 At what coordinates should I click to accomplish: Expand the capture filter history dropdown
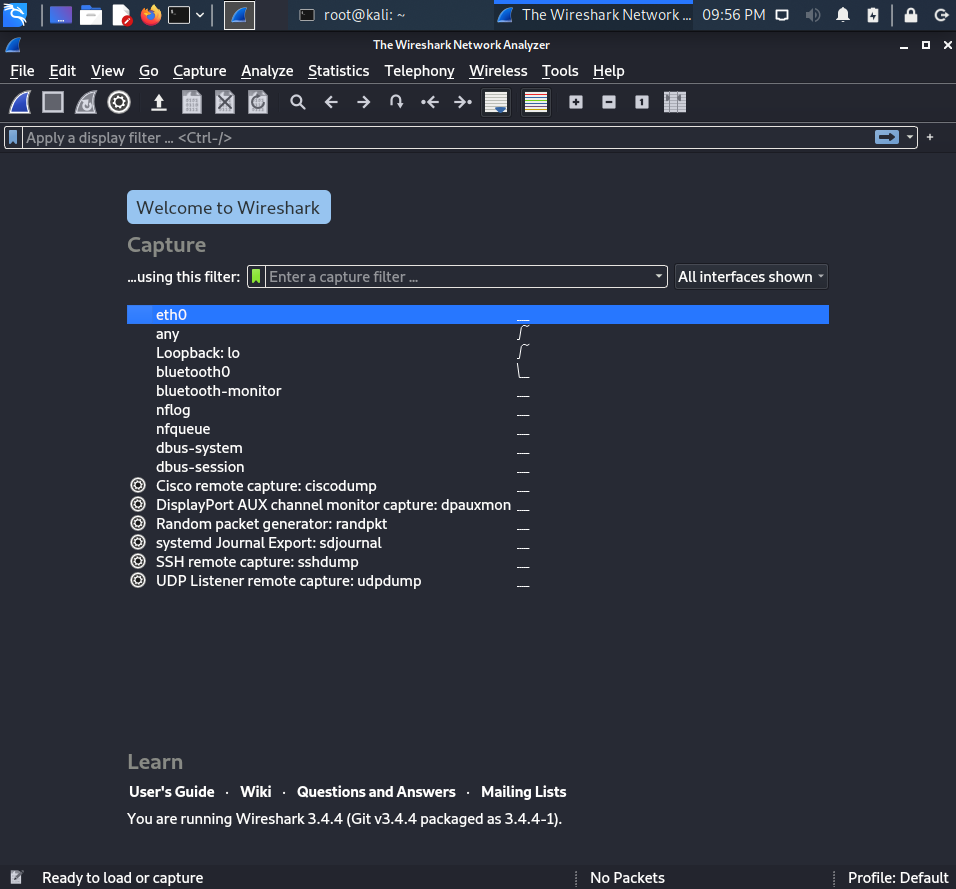tap(658, 277)
